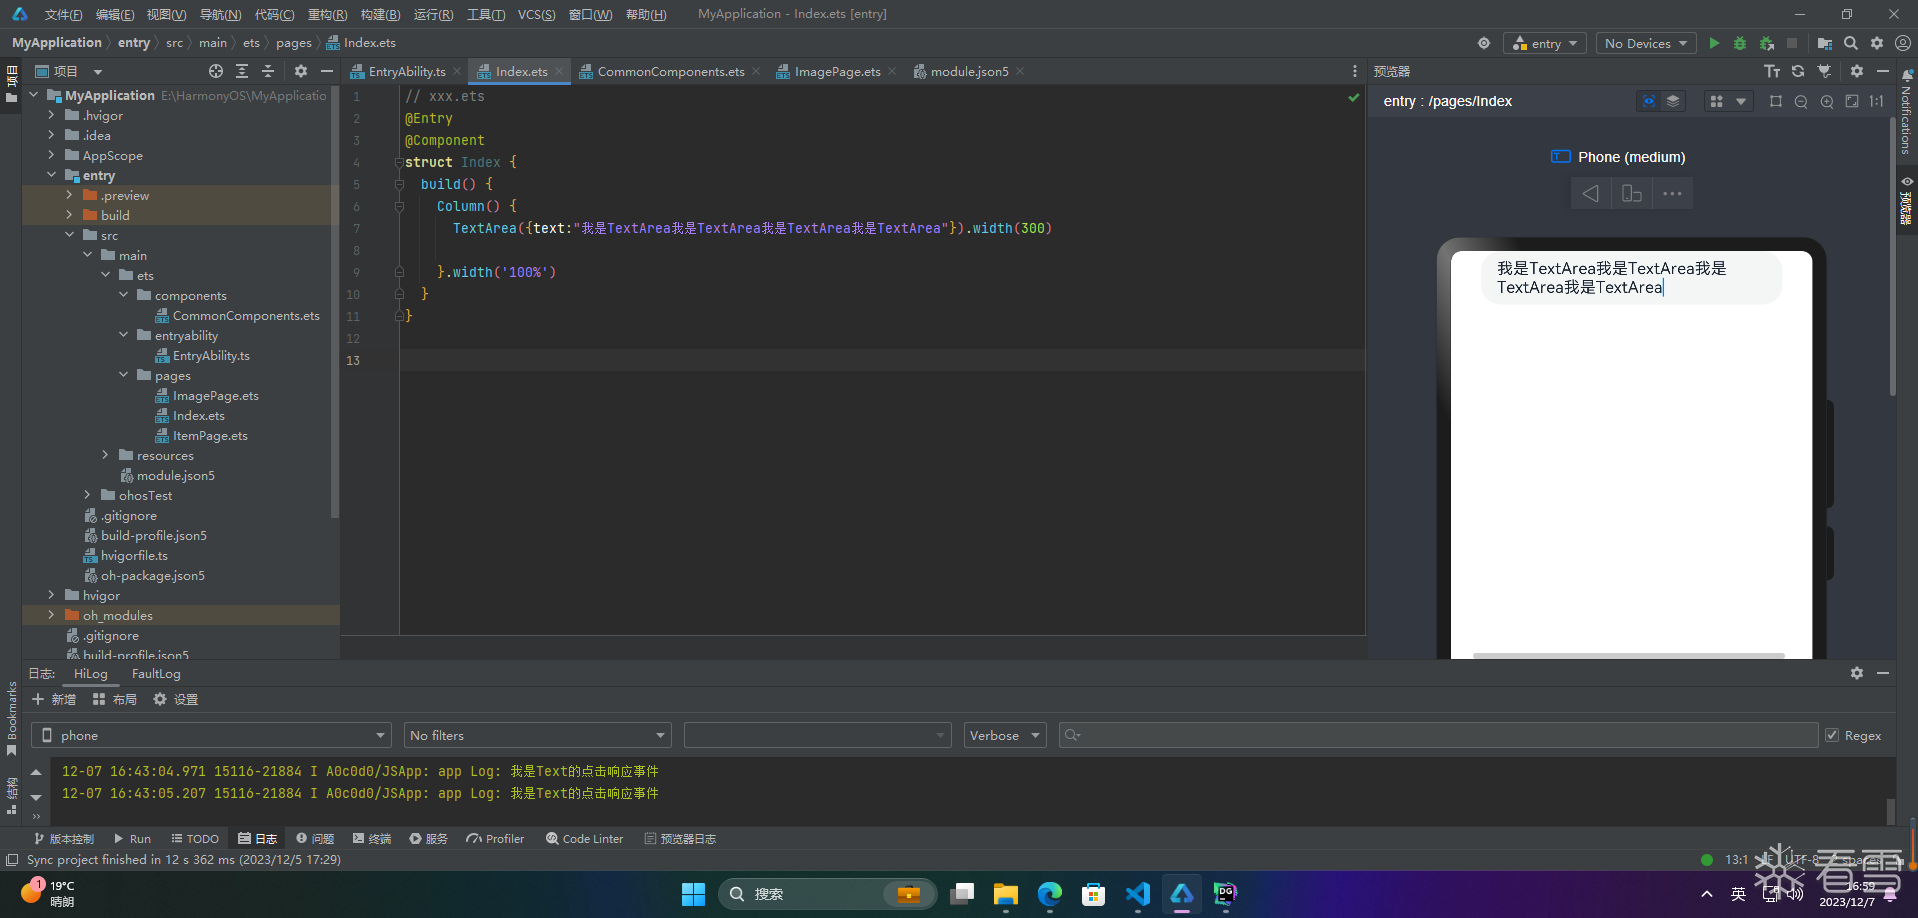Zoom in on the previewer device
1918x918 pixels.
tap(1827, 101)
